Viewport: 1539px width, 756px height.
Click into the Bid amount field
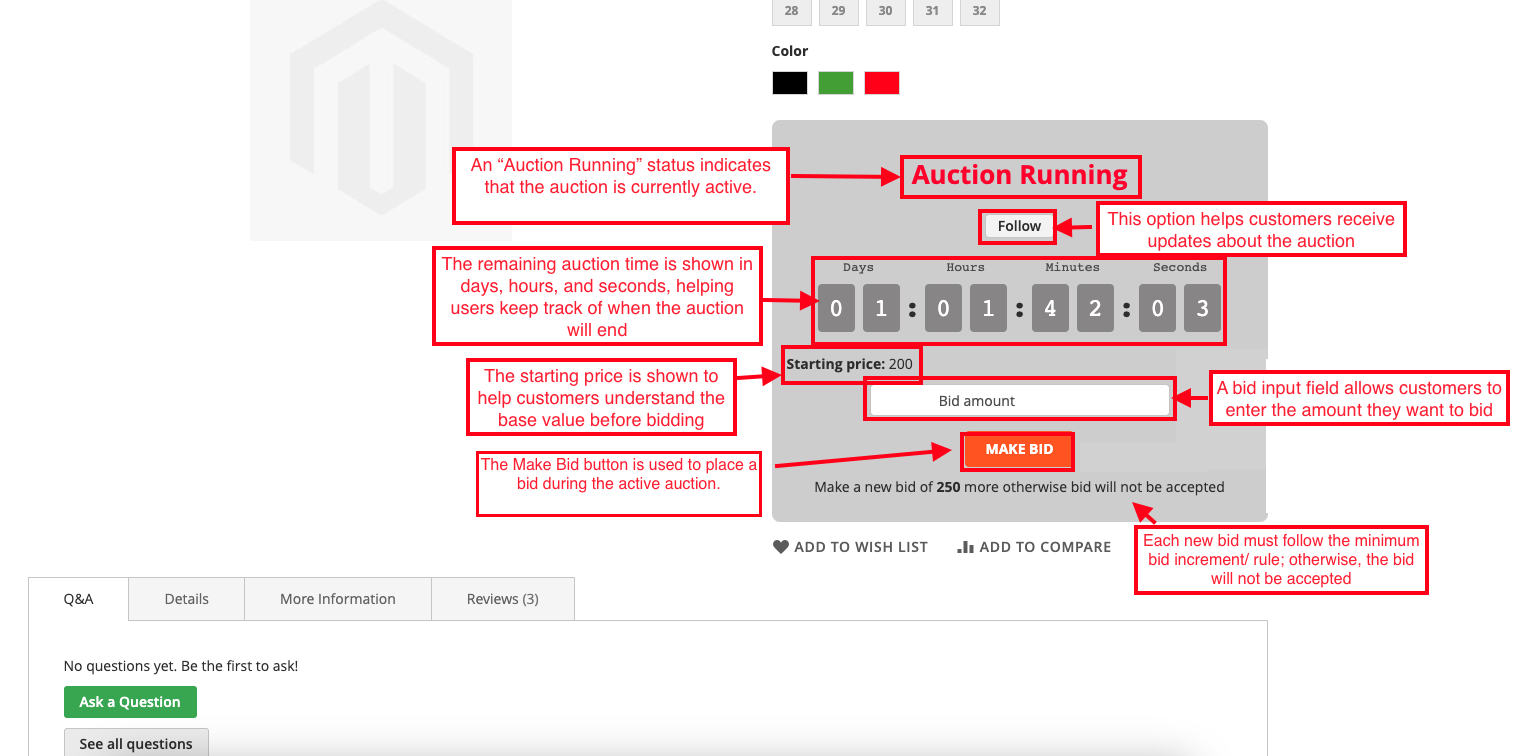(1019, 401)
